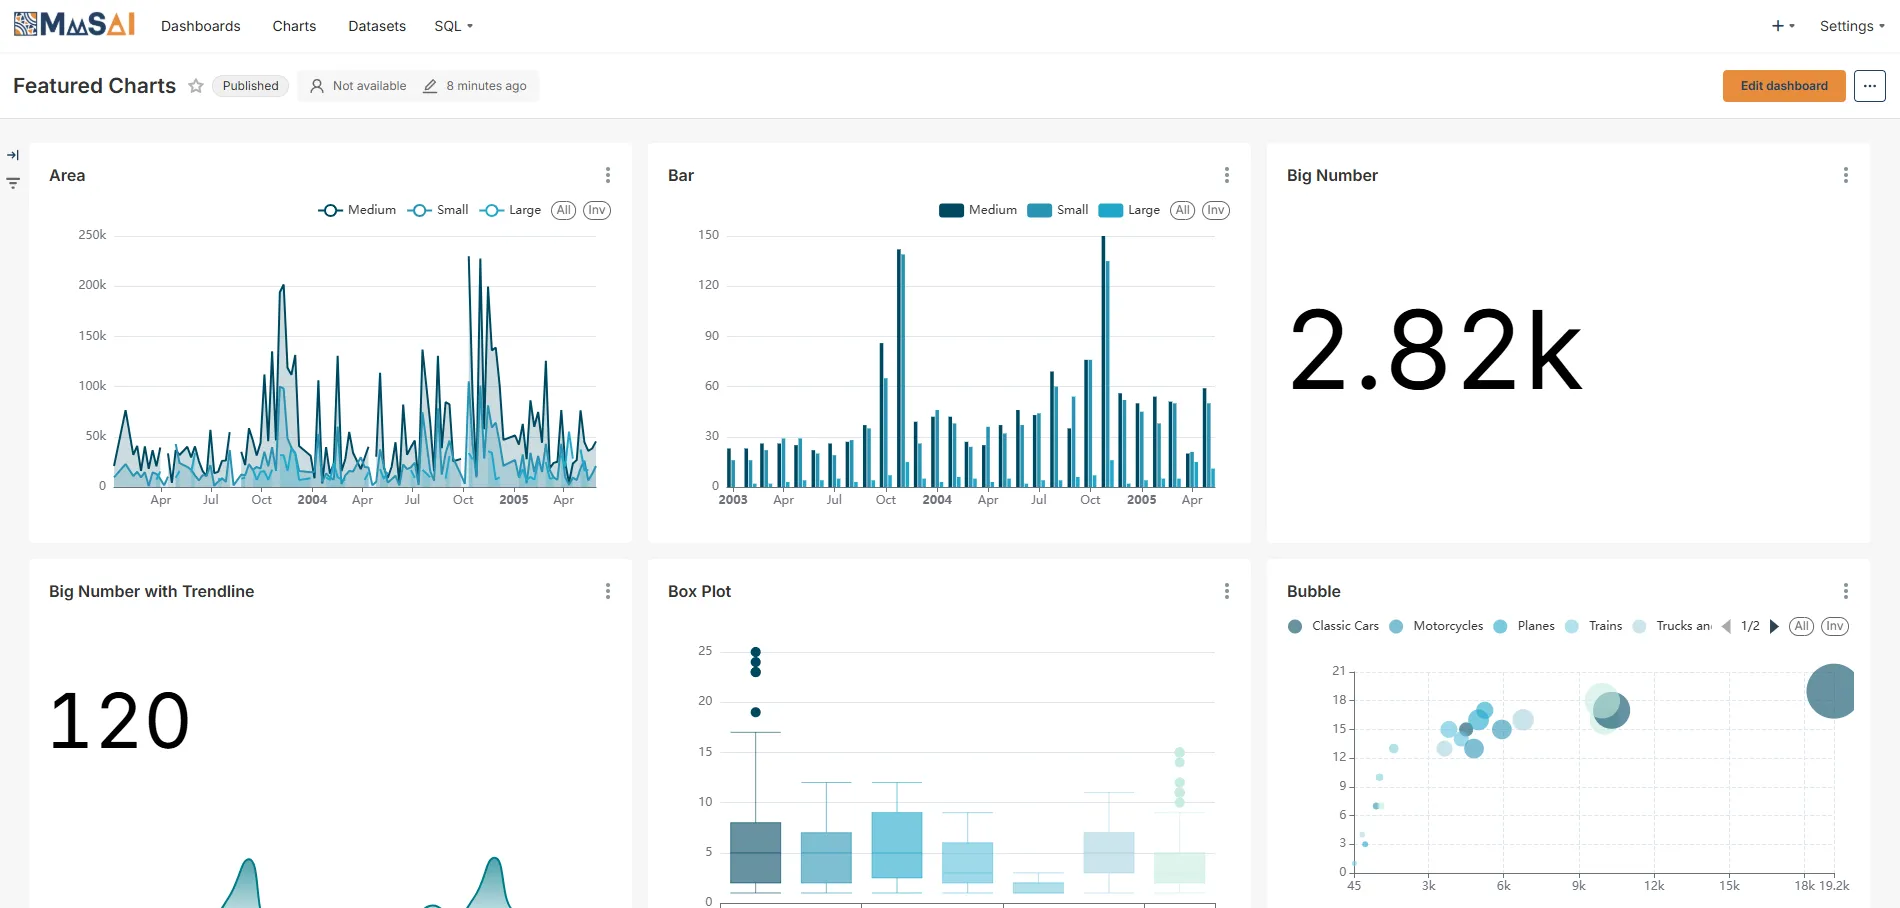The width and height of the screenshot is (1900, 908).
Task: Go to Dashboards page
Action: pos(201,26)
